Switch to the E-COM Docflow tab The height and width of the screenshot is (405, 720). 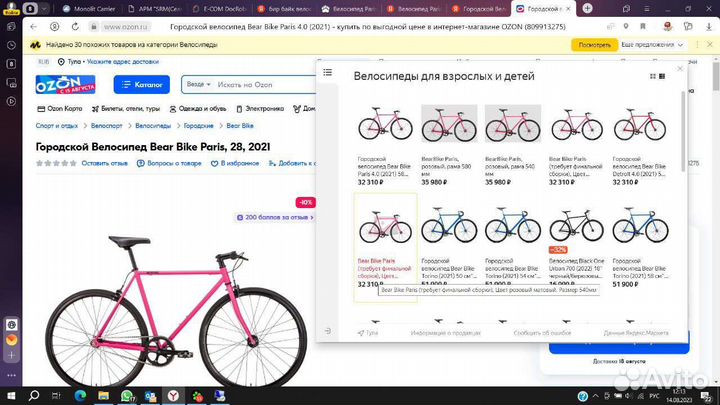220,9
